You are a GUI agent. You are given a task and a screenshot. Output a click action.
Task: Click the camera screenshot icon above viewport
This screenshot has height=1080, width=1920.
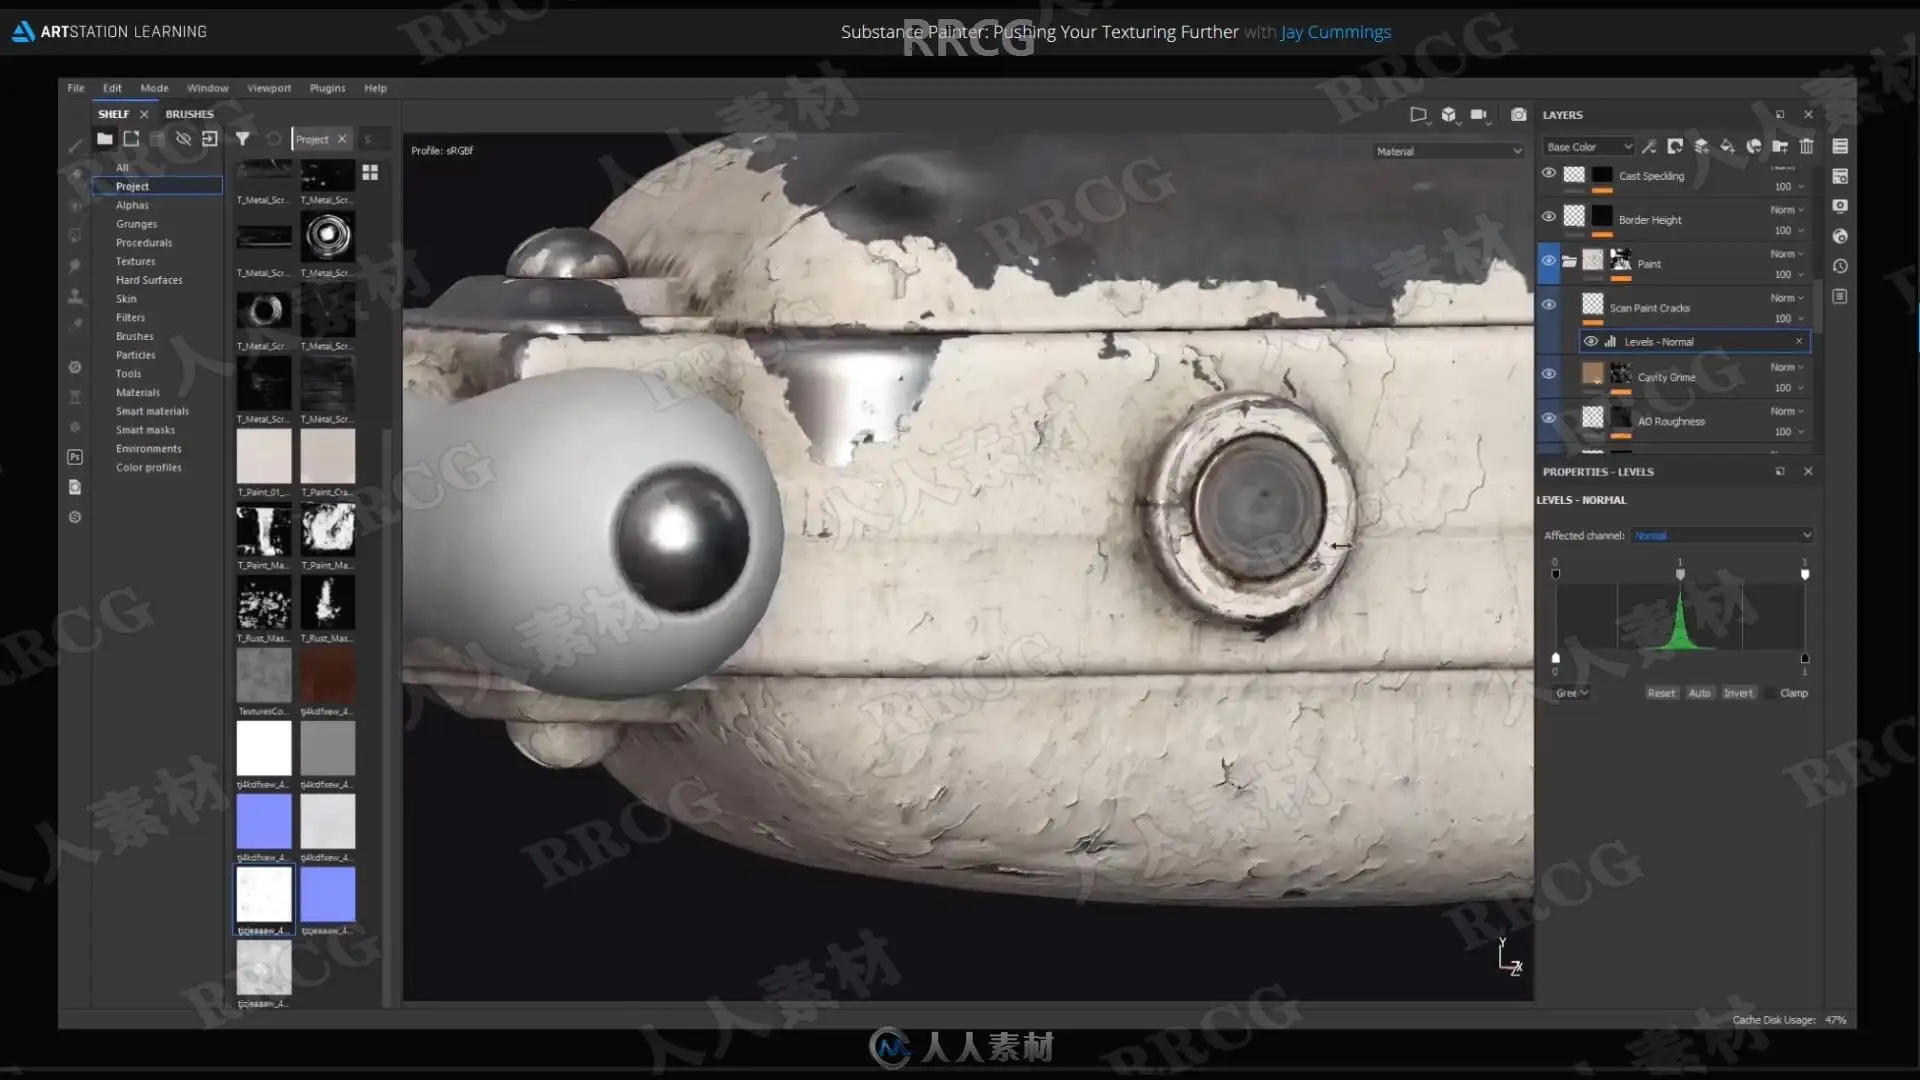point(1518,115)
